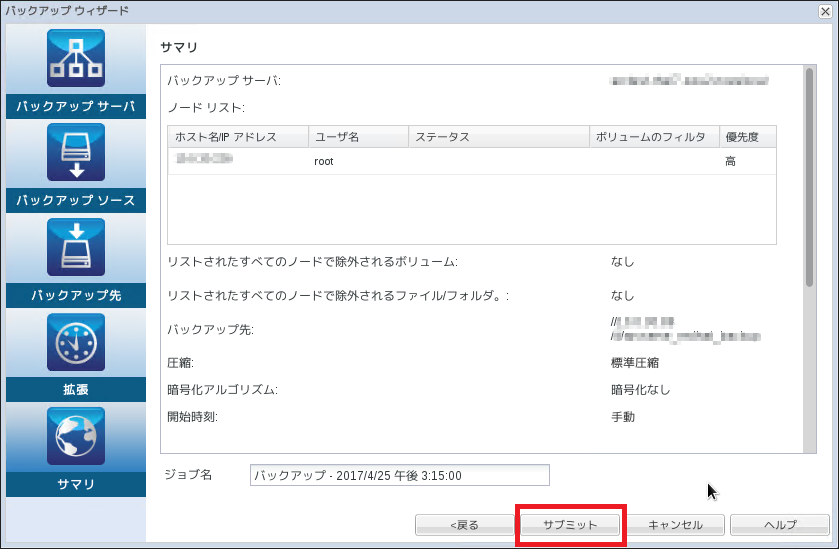This screenshot has width=839, height=549.
Task: Sort by ホスト名/IP アドレス column header
Action: pos(238,137)
